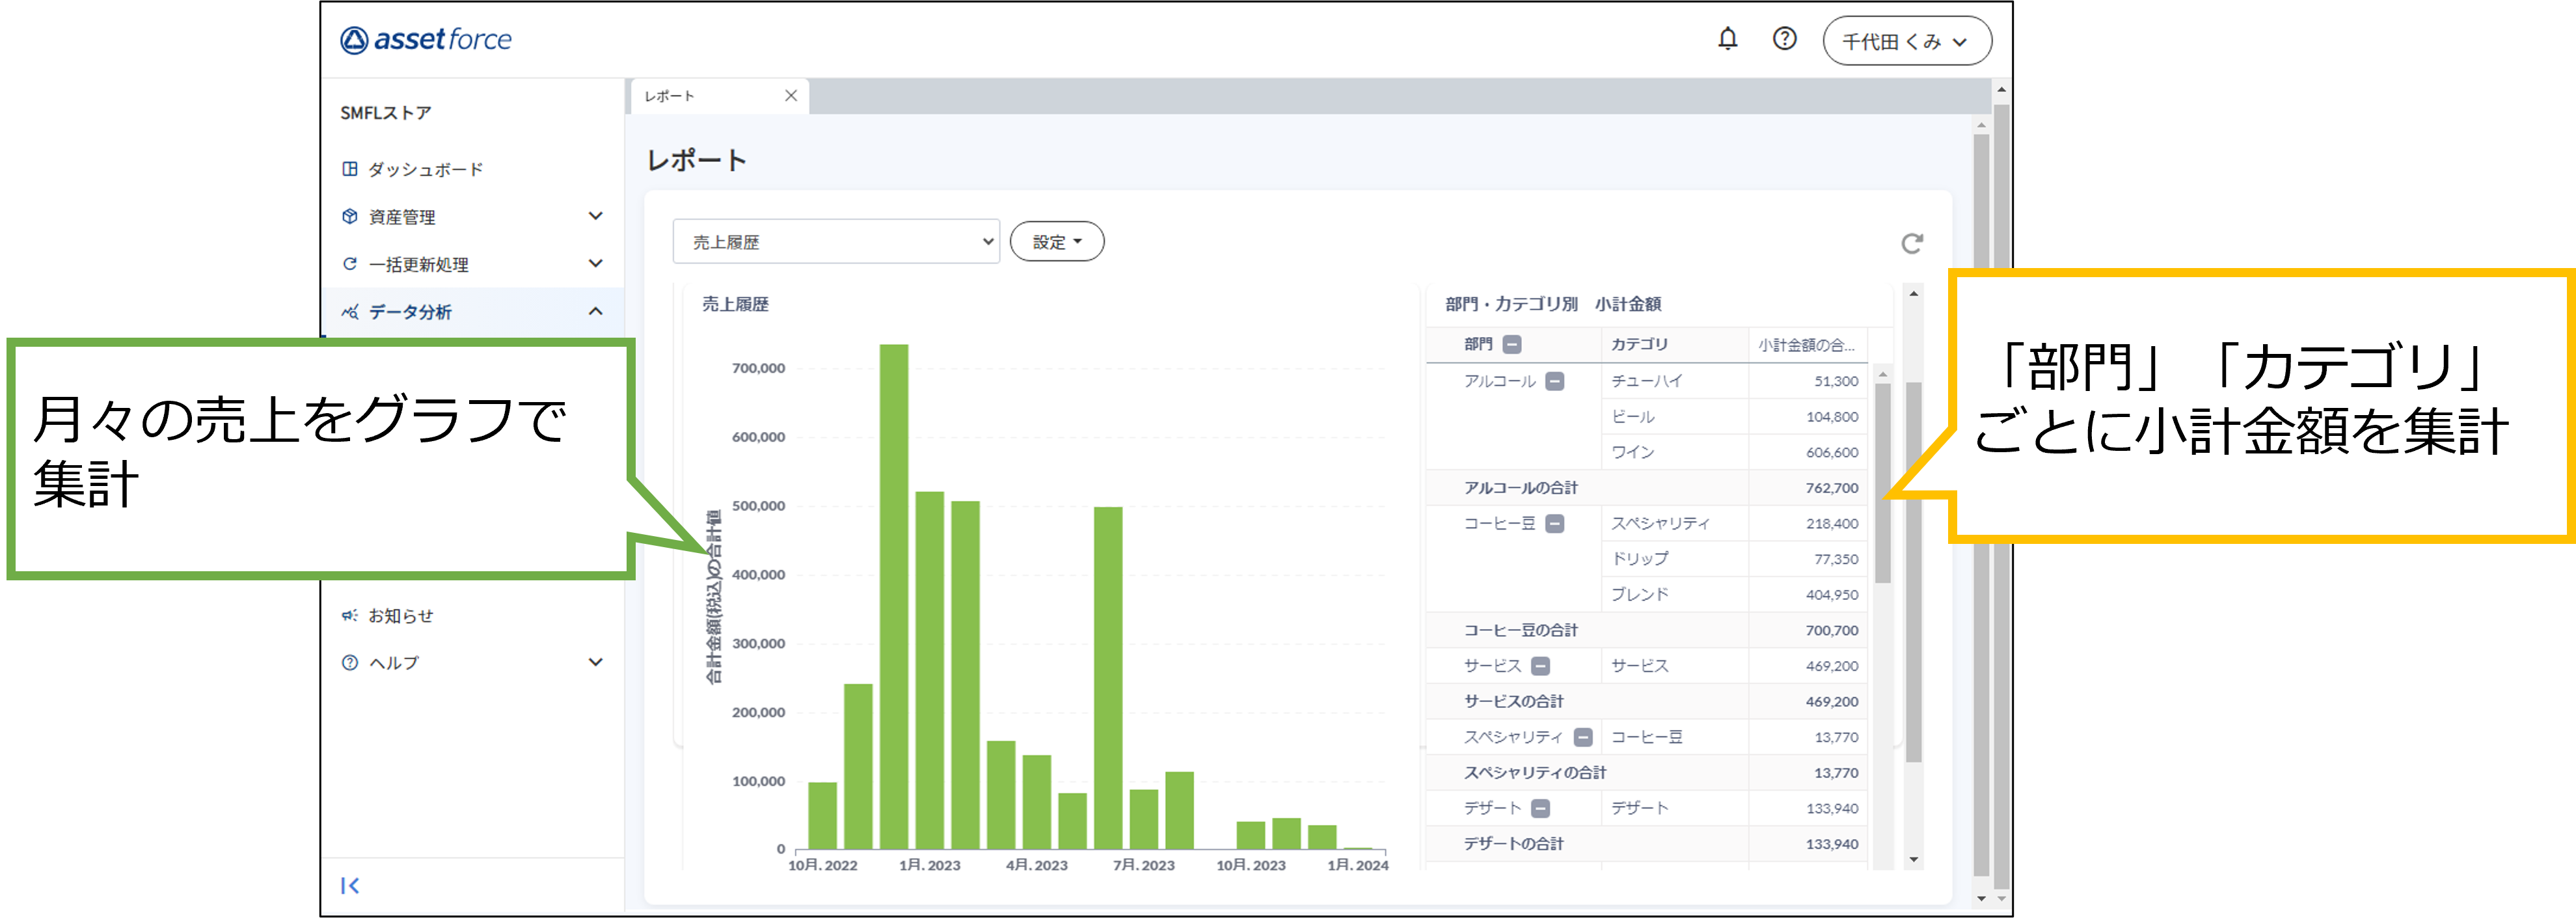Screen dimensions: 2576x918
Task: Close the レポート tab
Action: tap(791, 96)
